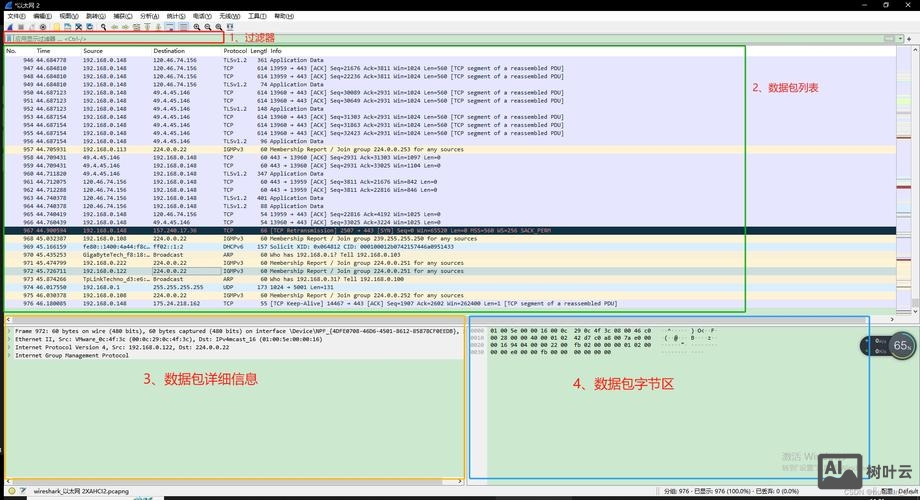Toggle auto-scroll during live capture

pos(170,27)
